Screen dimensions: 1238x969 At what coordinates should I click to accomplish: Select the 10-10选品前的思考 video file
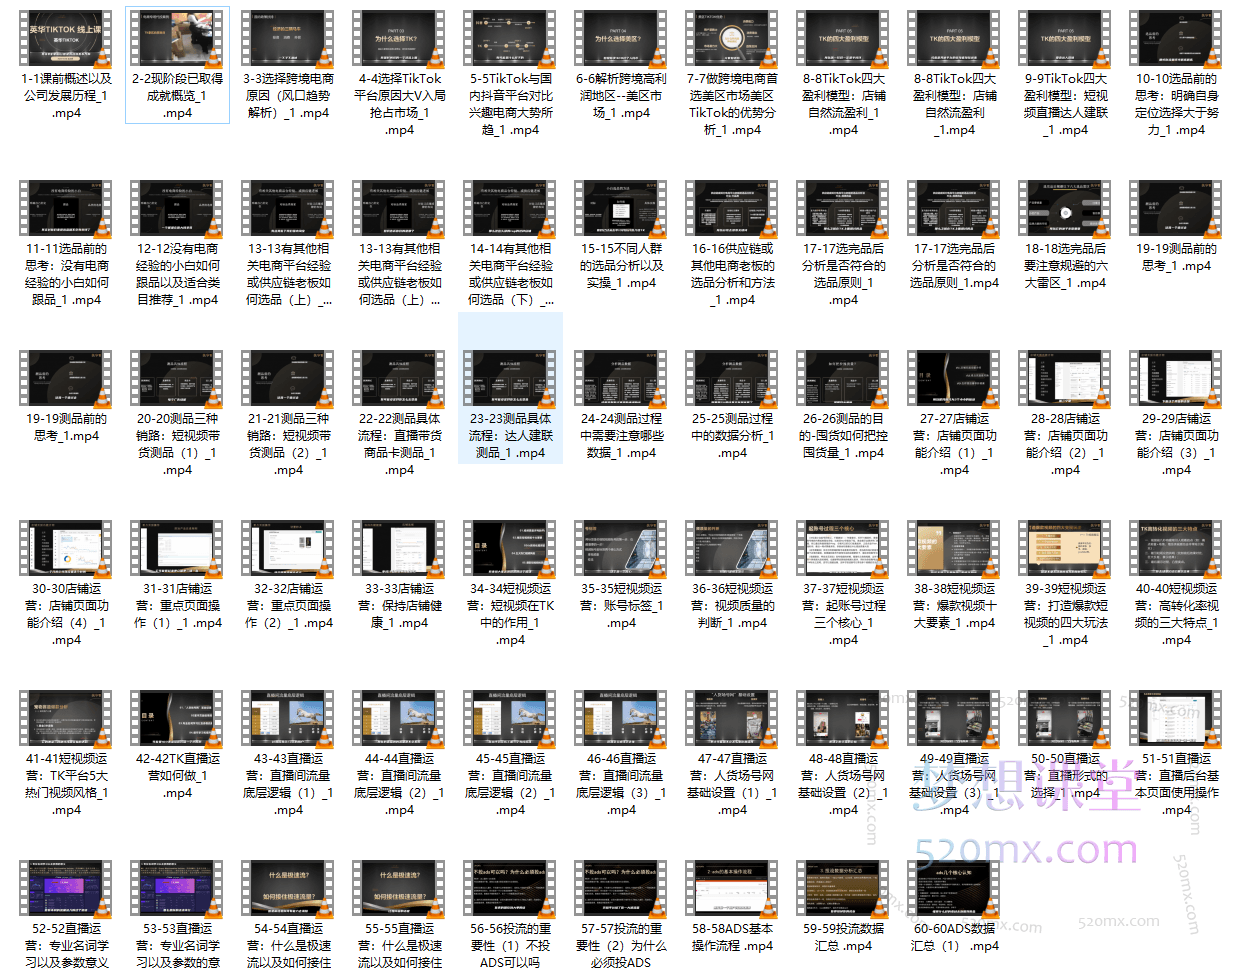(x=1176, y=40)
